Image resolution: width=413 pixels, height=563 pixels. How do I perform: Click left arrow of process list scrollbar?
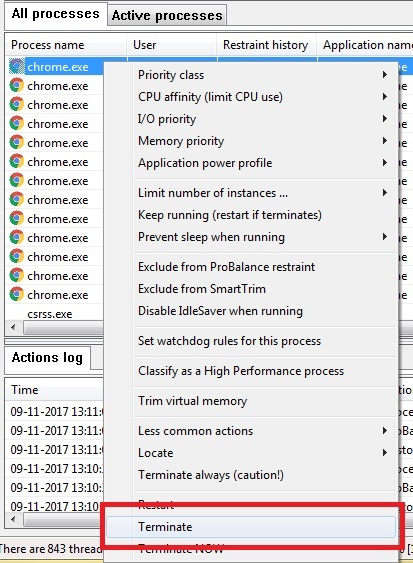[x=14, y=327]
